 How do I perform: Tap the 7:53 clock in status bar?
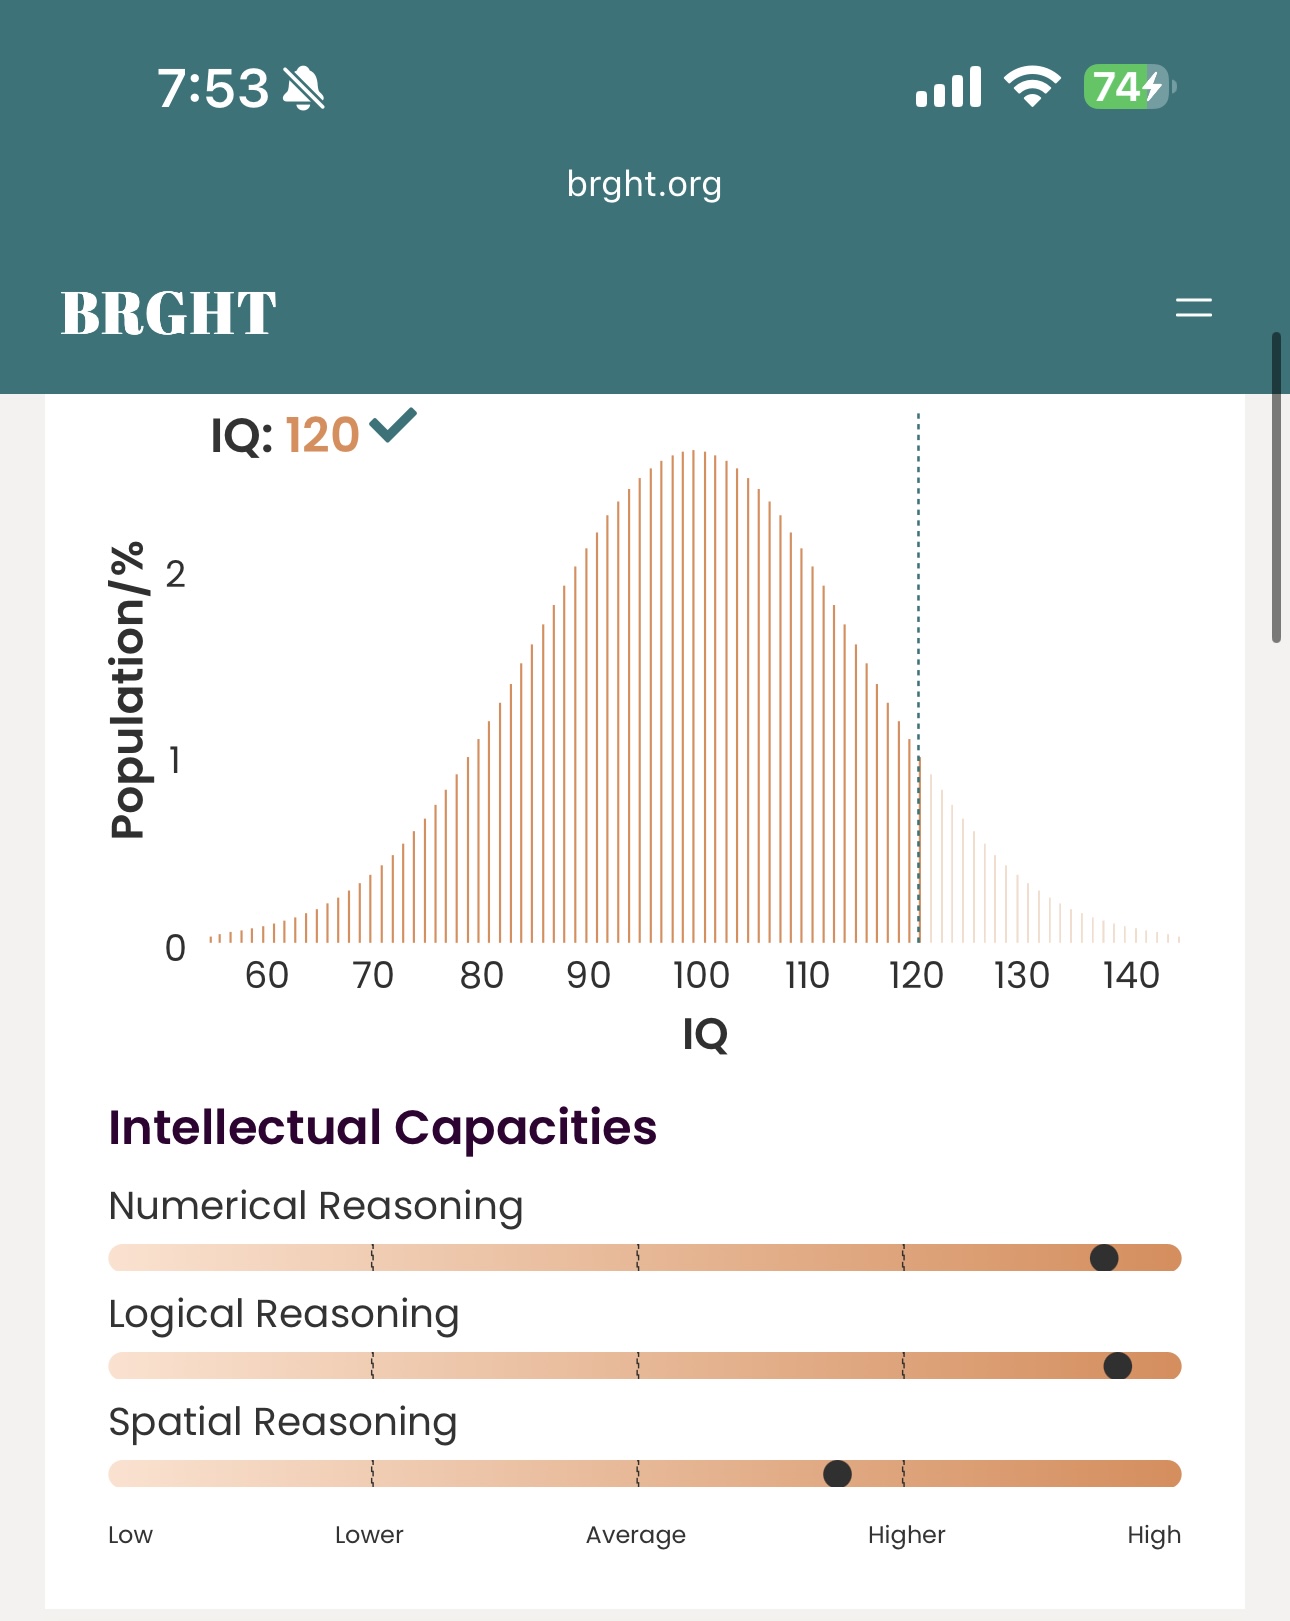(x=213, y=88)
